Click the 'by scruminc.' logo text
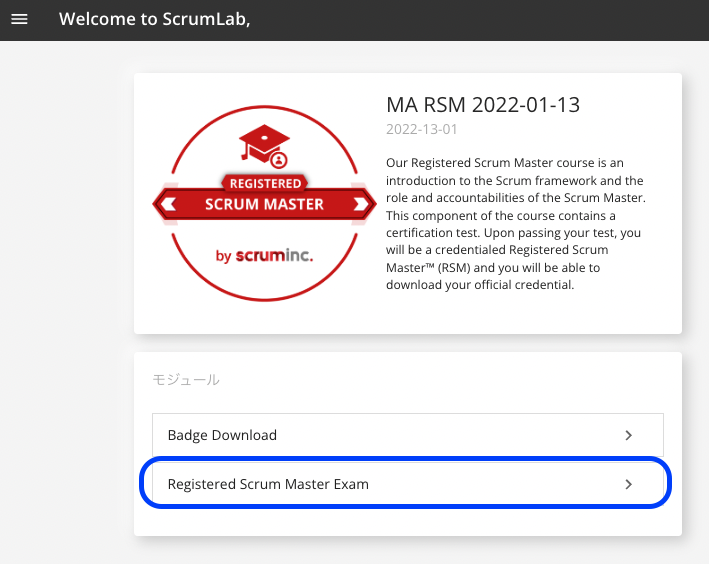The width and height of the screenshot is (709, 564). [265, 256]
